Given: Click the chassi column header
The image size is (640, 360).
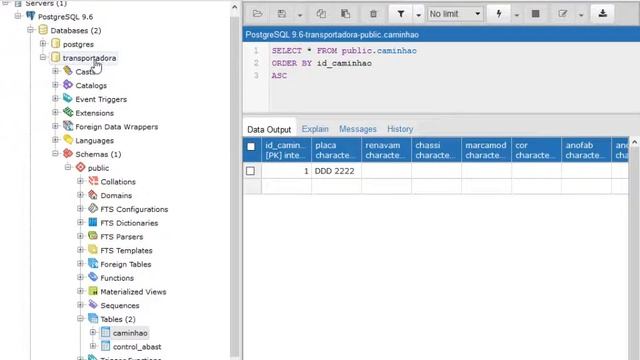Looking at the screenshot, I should pos(436,150).
